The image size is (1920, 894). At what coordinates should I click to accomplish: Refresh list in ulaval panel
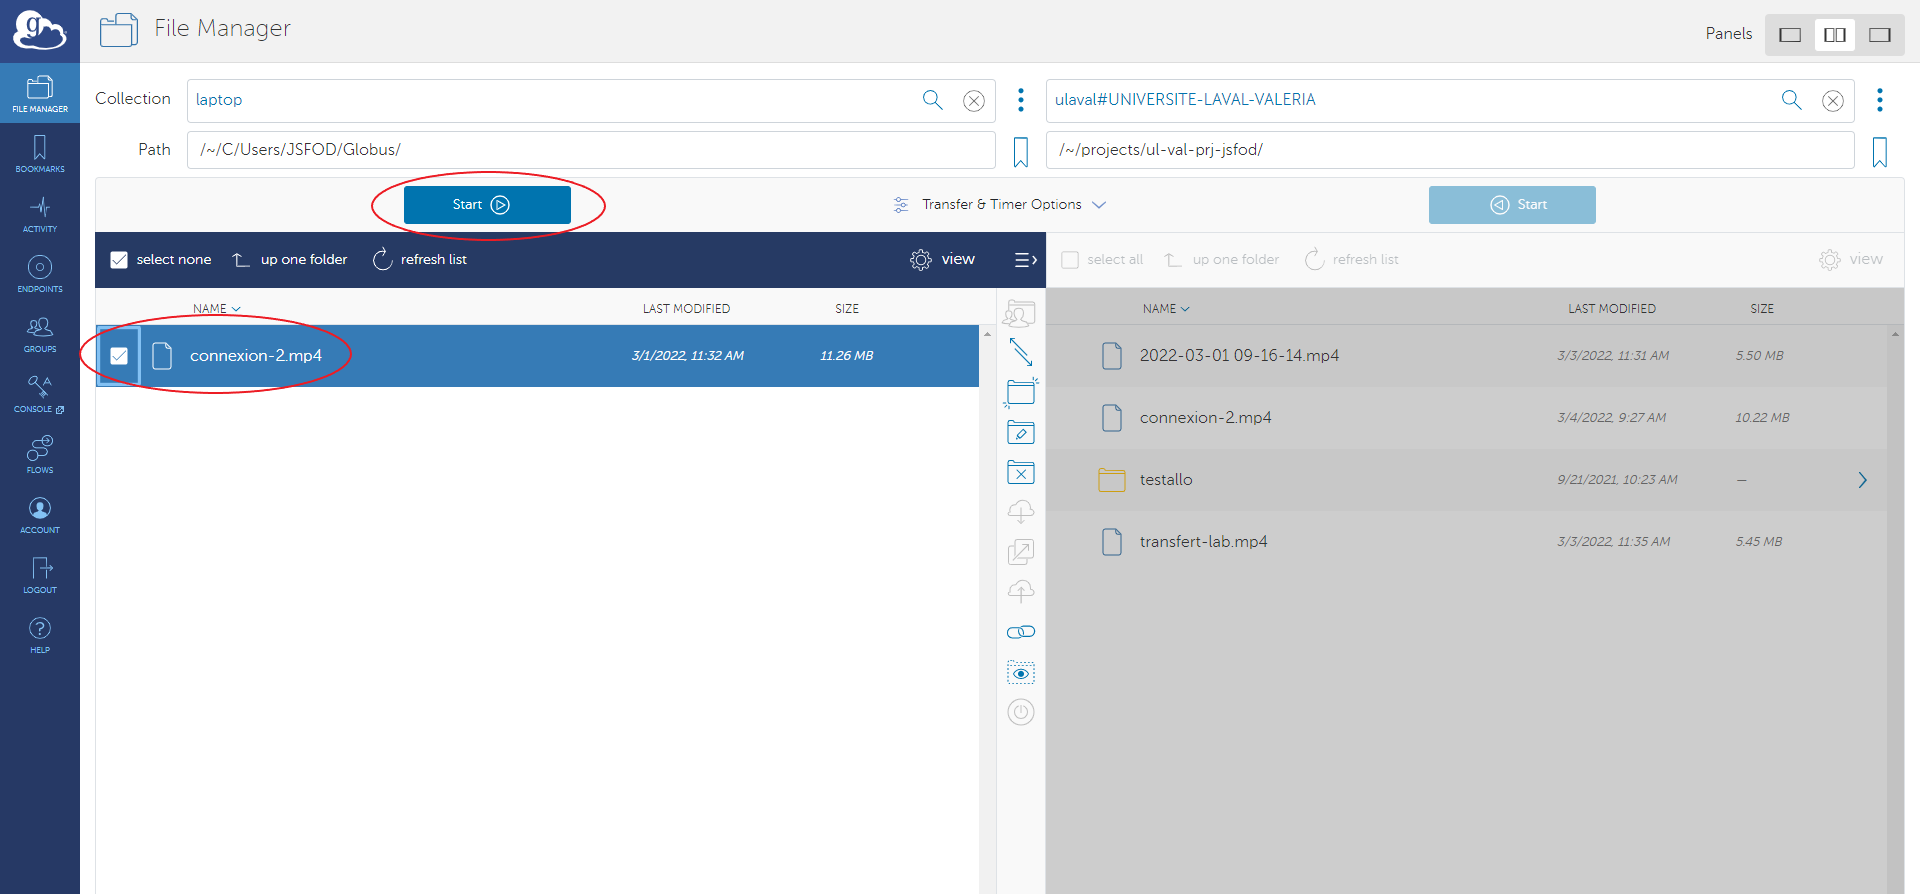coord(1352,260)
